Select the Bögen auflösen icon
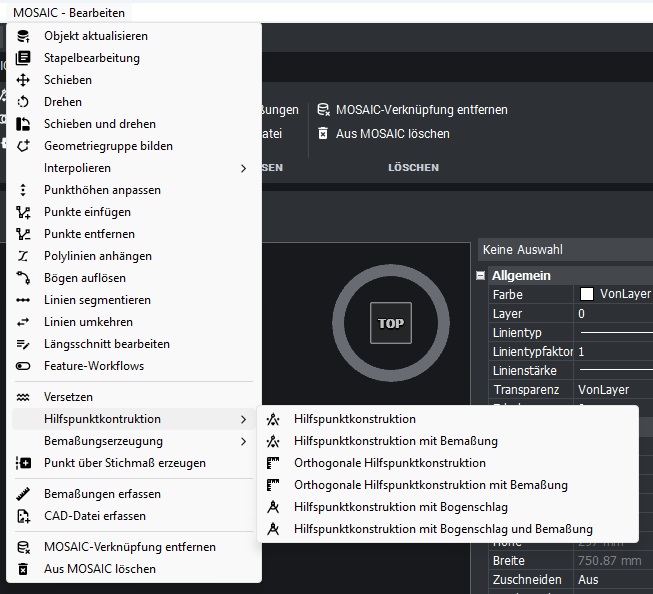This screenshot has height=594, width=653. tap(24, 278)
